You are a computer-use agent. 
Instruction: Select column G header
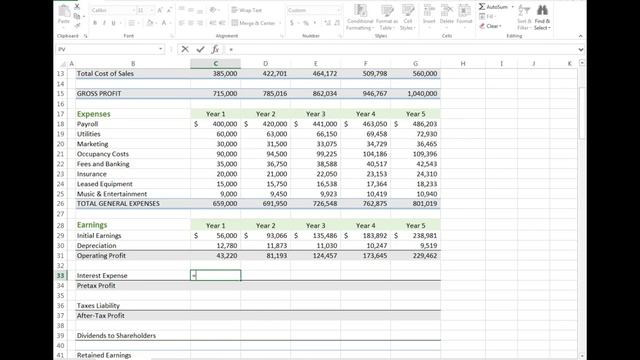[x=416, y=64]
